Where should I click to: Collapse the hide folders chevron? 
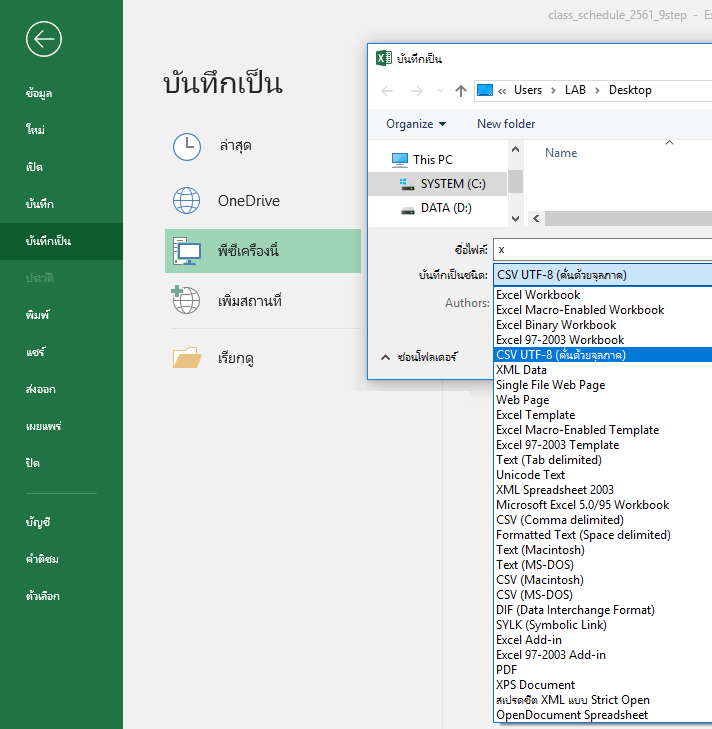point(385,356)
